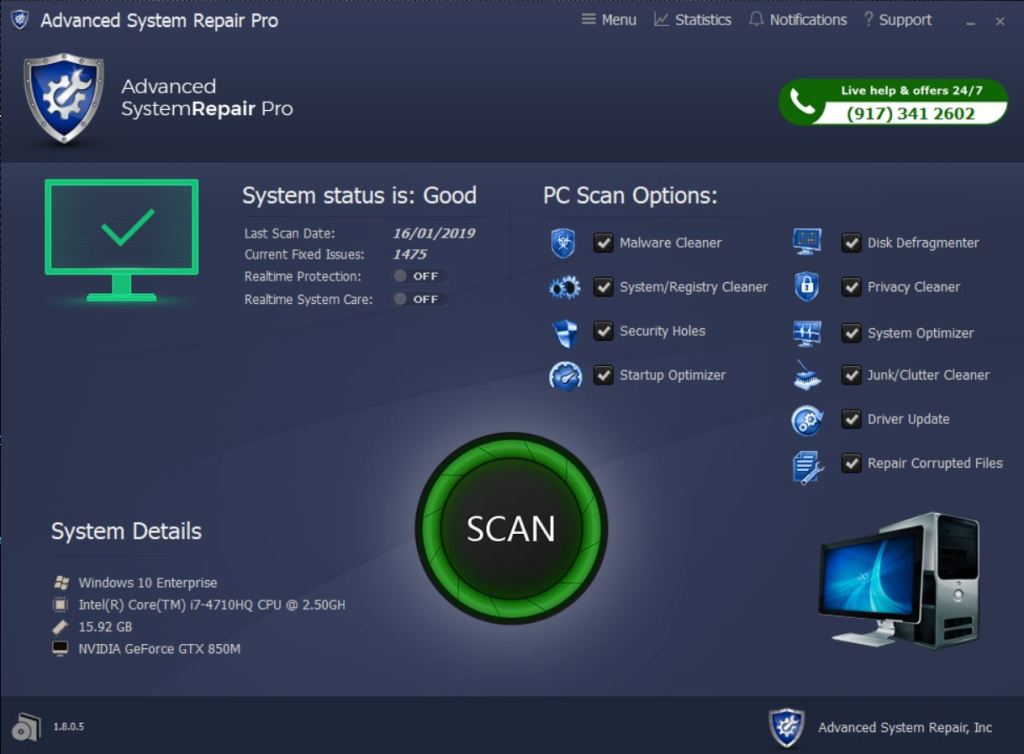Click the Privacy Cleaner padlock icon

tap(807, 287)
